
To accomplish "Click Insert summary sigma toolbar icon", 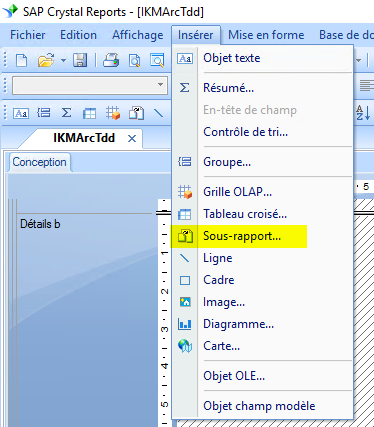I will point(66,113).
